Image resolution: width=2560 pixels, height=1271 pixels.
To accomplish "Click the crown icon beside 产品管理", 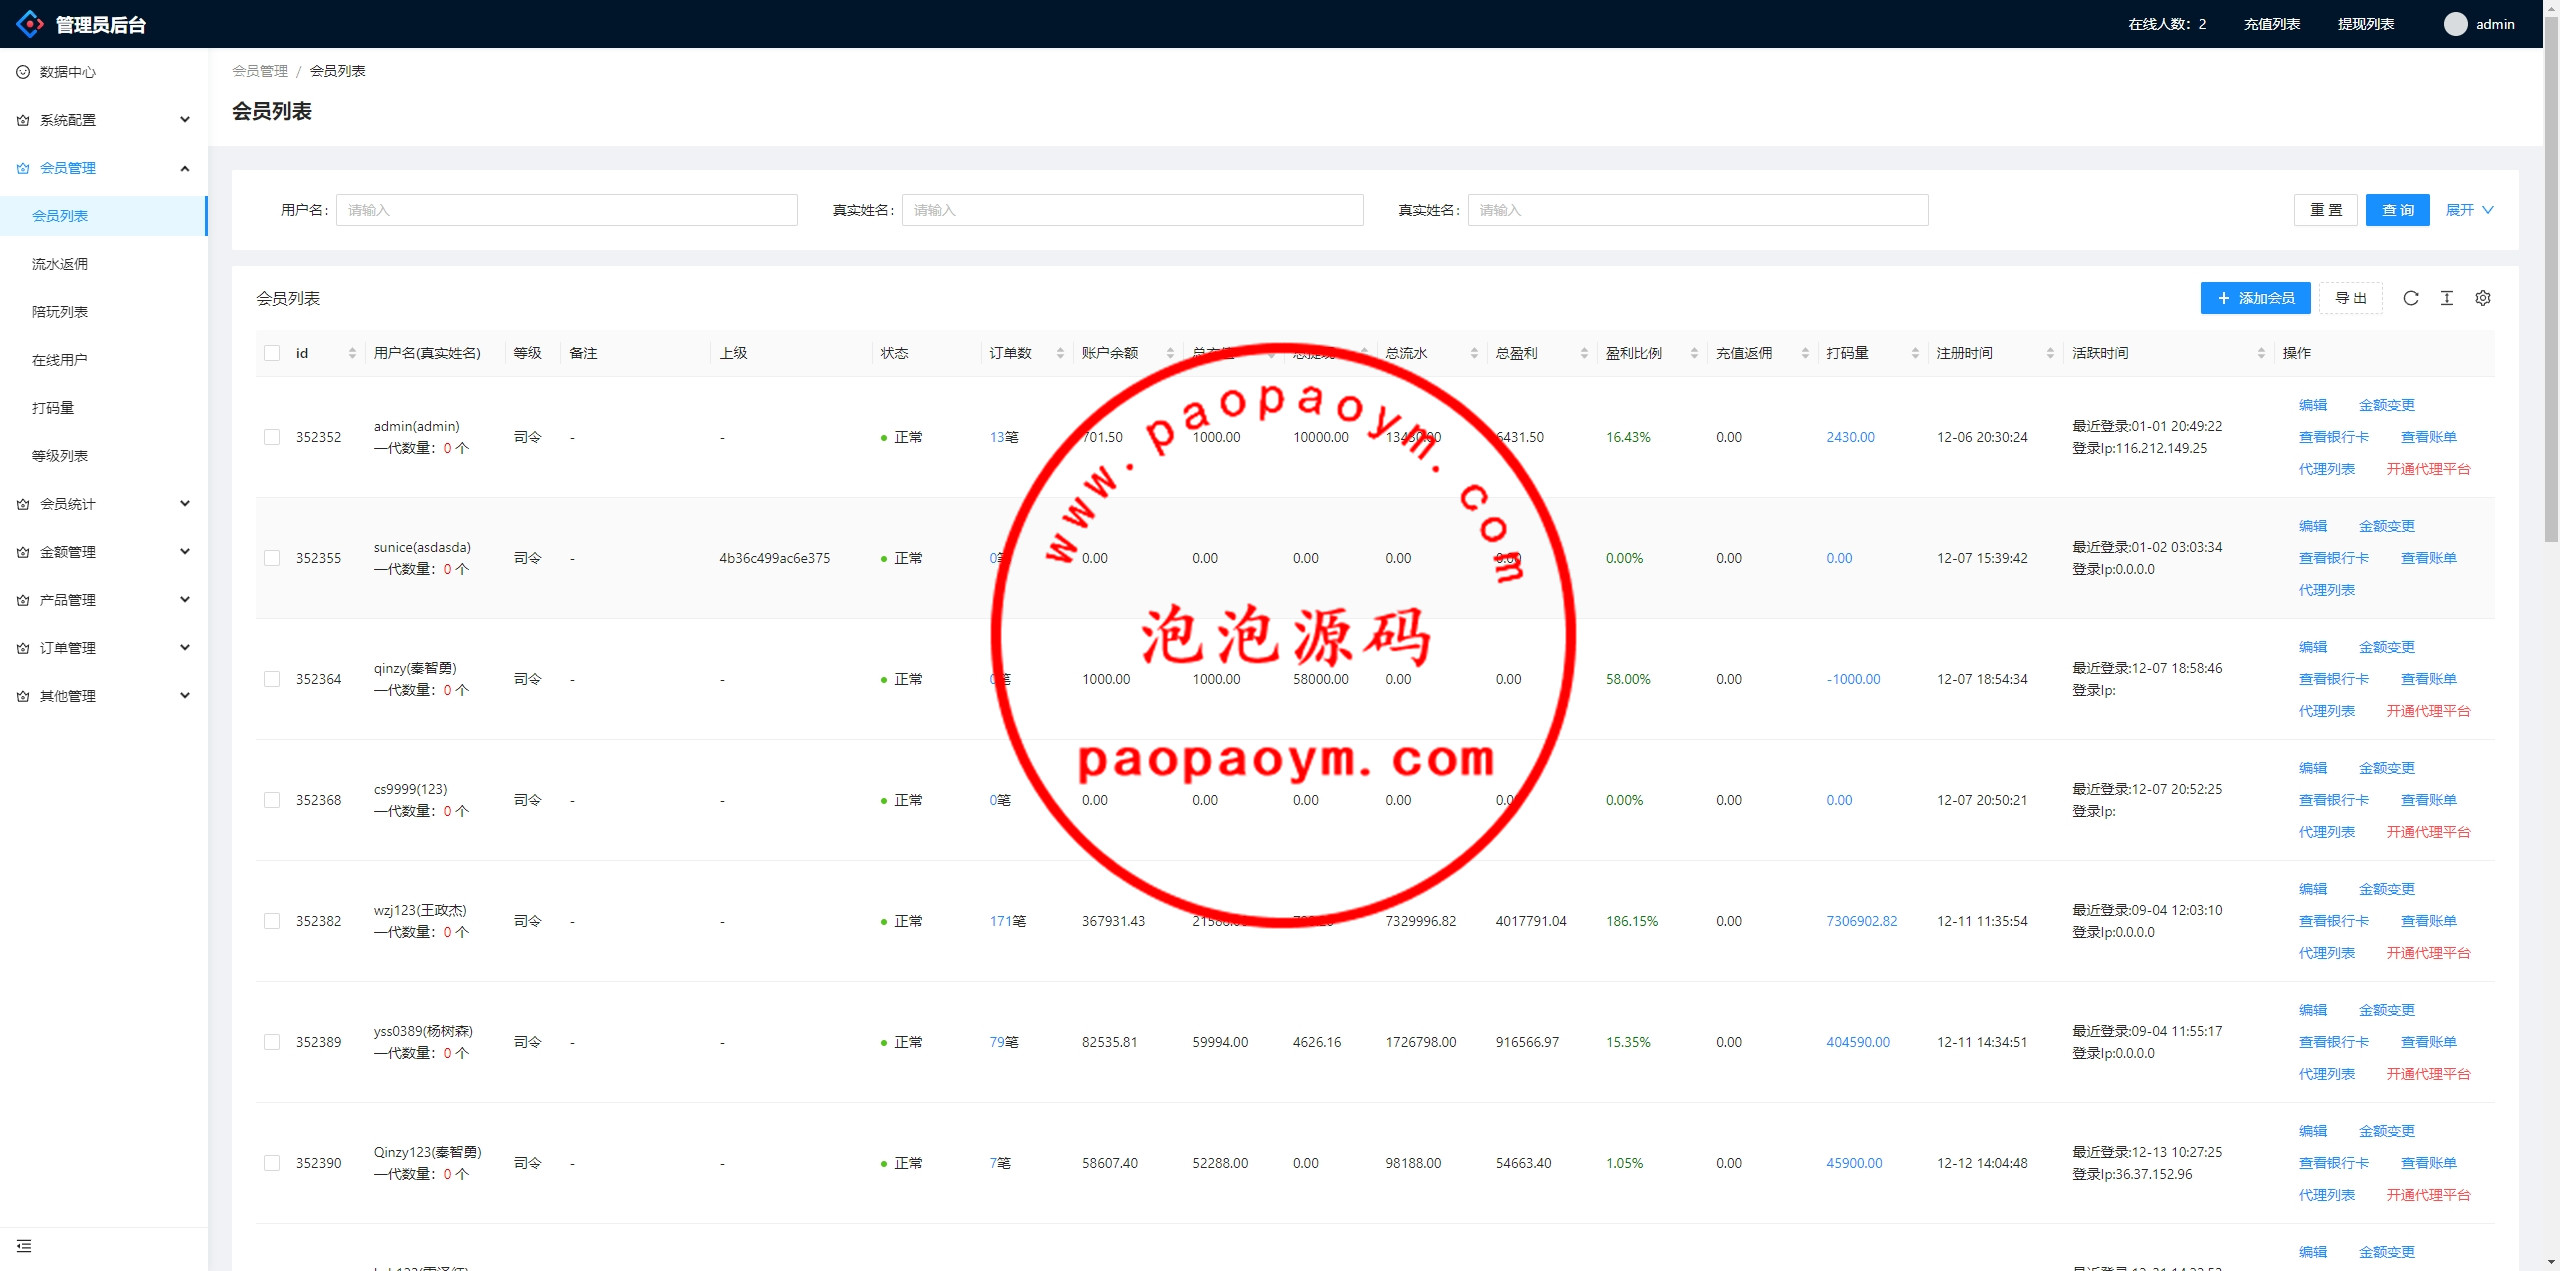I will click(x=23, y=600).
